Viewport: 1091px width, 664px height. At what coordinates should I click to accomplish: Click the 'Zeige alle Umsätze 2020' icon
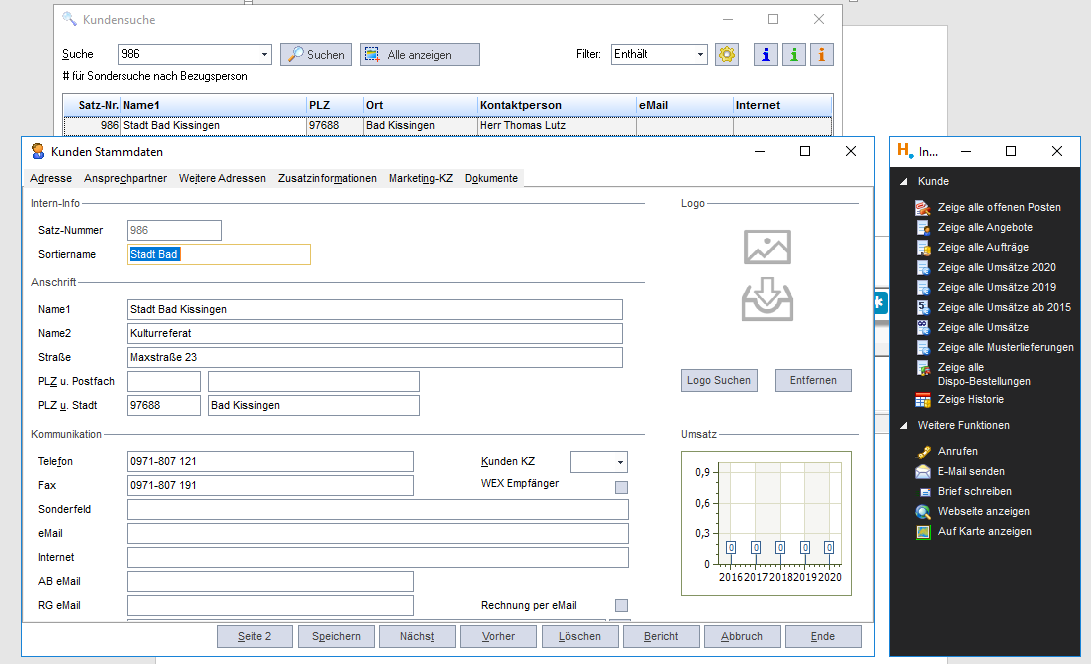pyautogui.click(x=923, y=267)
